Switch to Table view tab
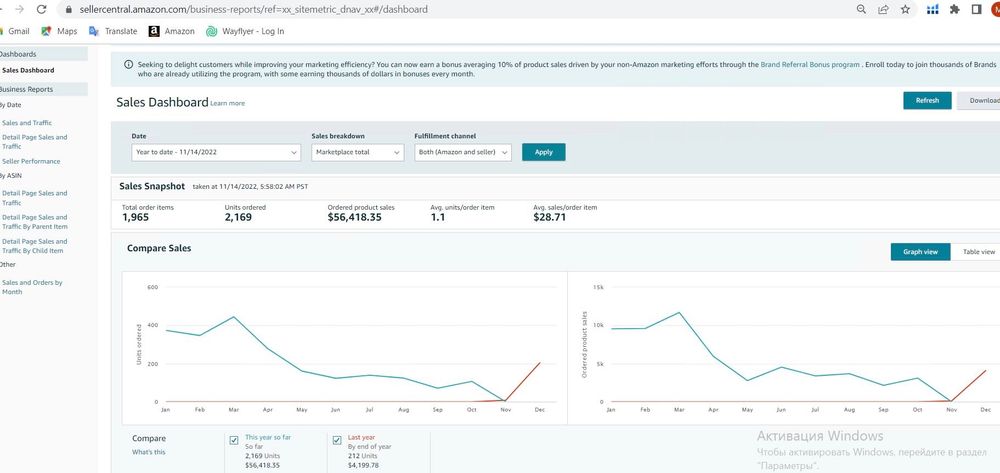The width and height of the screenshot is (1000, 473). [978, 252]
